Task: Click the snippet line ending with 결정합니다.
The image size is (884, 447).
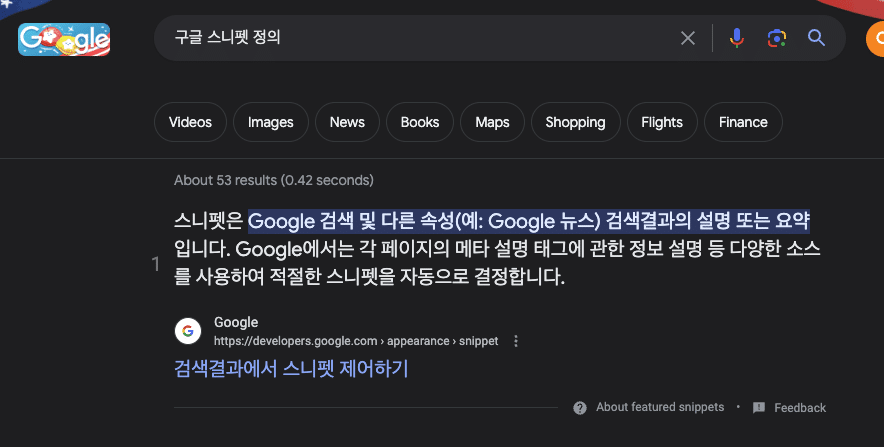Action: 369,276
